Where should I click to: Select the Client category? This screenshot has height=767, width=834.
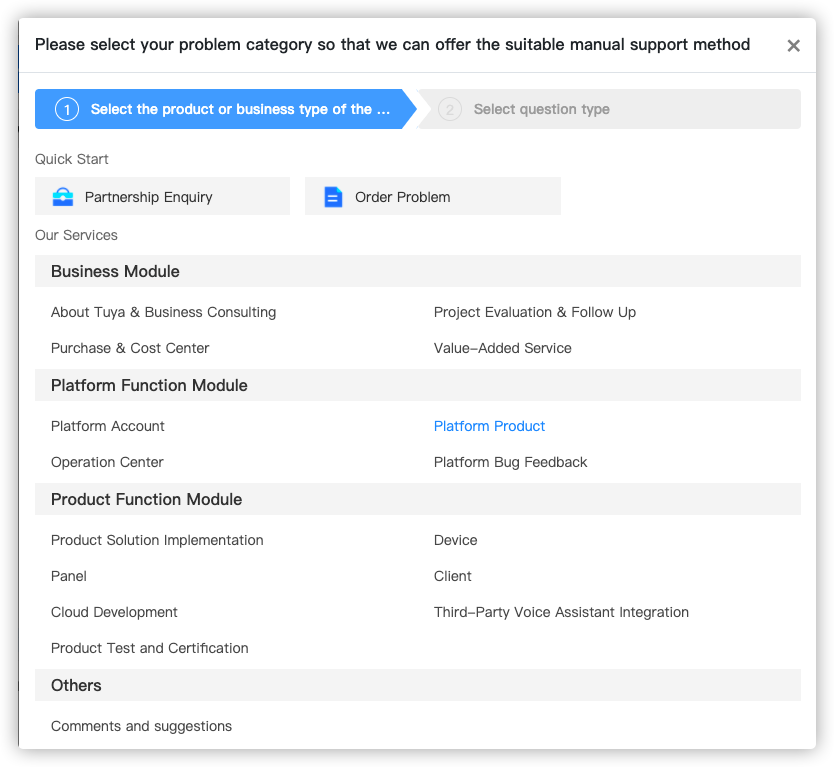(x=453, y=577)
